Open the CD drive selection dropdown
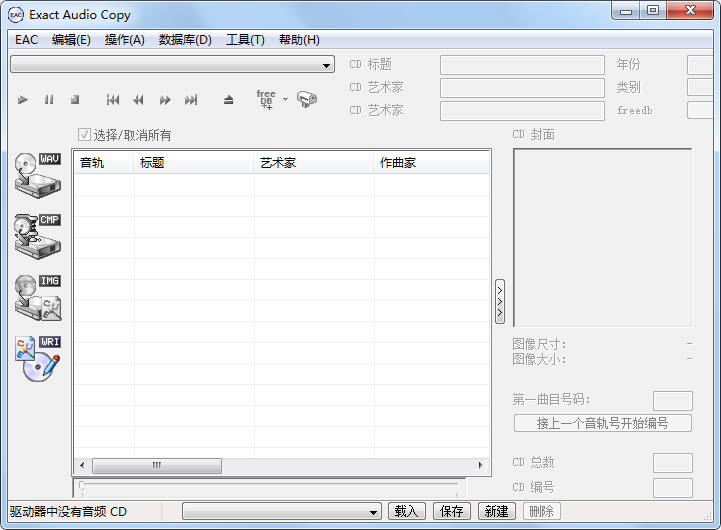 (x=172, y=65)
